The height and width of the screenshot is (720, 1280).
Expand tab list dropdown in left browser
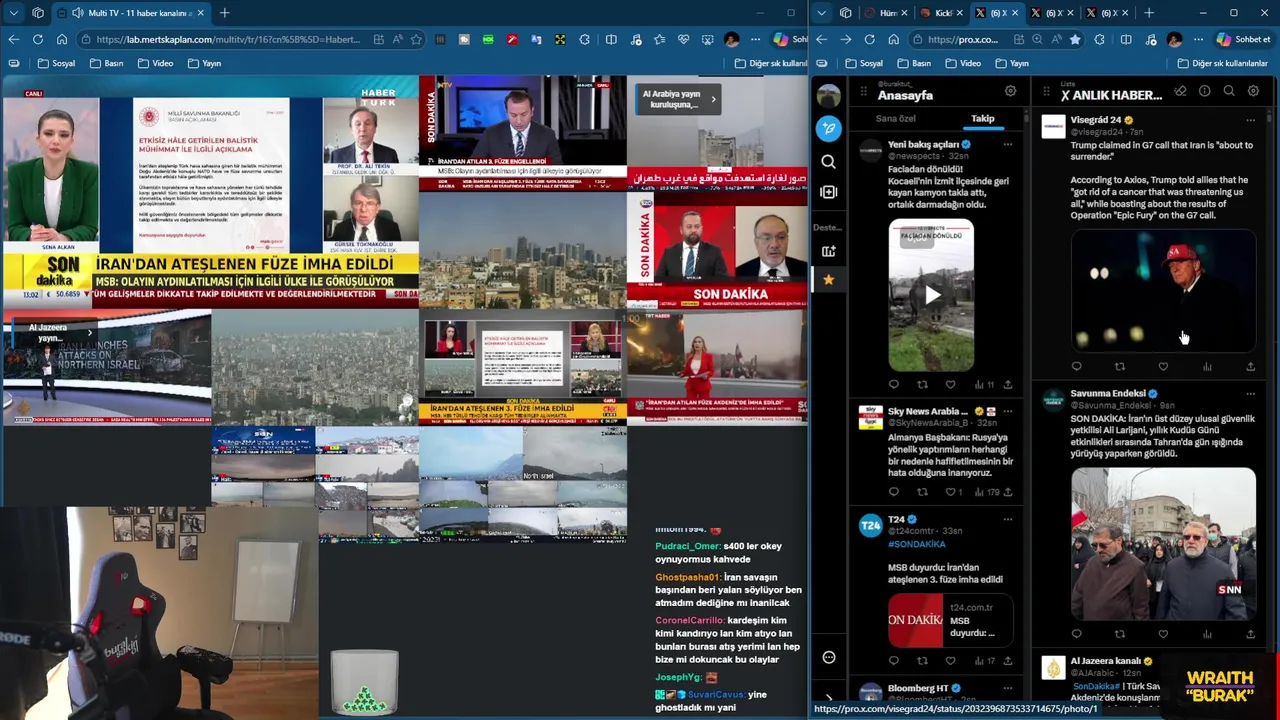(12, 13)
